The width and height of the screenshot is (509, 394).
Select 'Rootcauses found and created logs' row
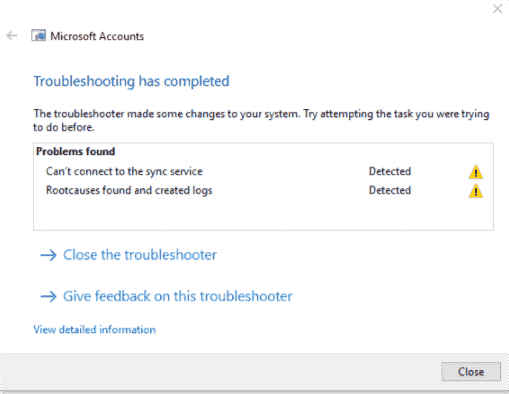click(x=263, y=190)
